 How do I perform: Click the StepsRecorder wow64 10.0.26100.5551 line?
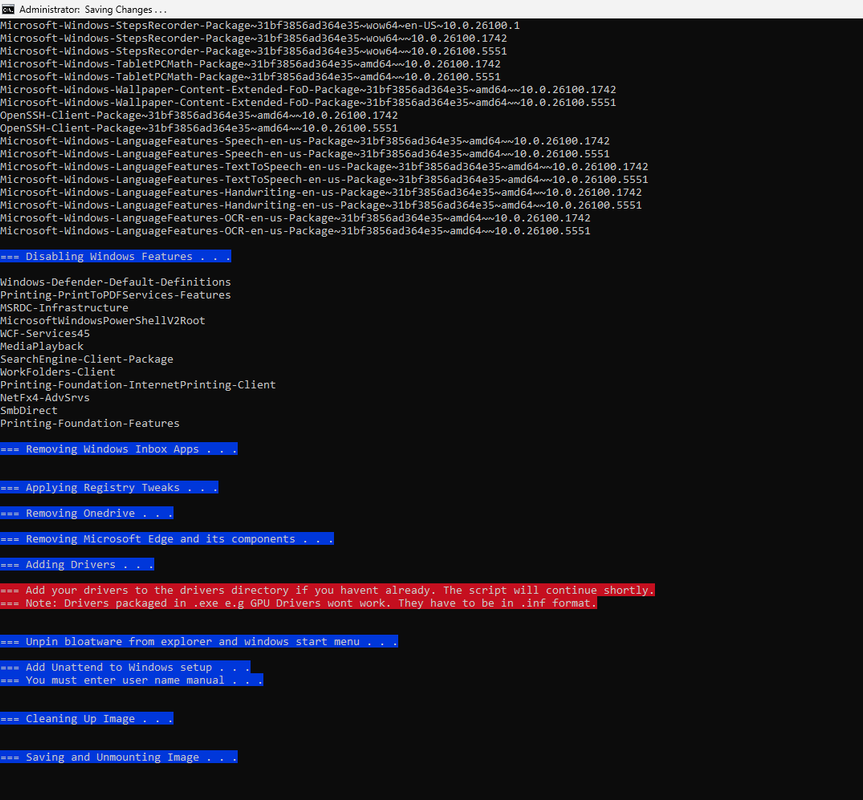coord(254,51)
